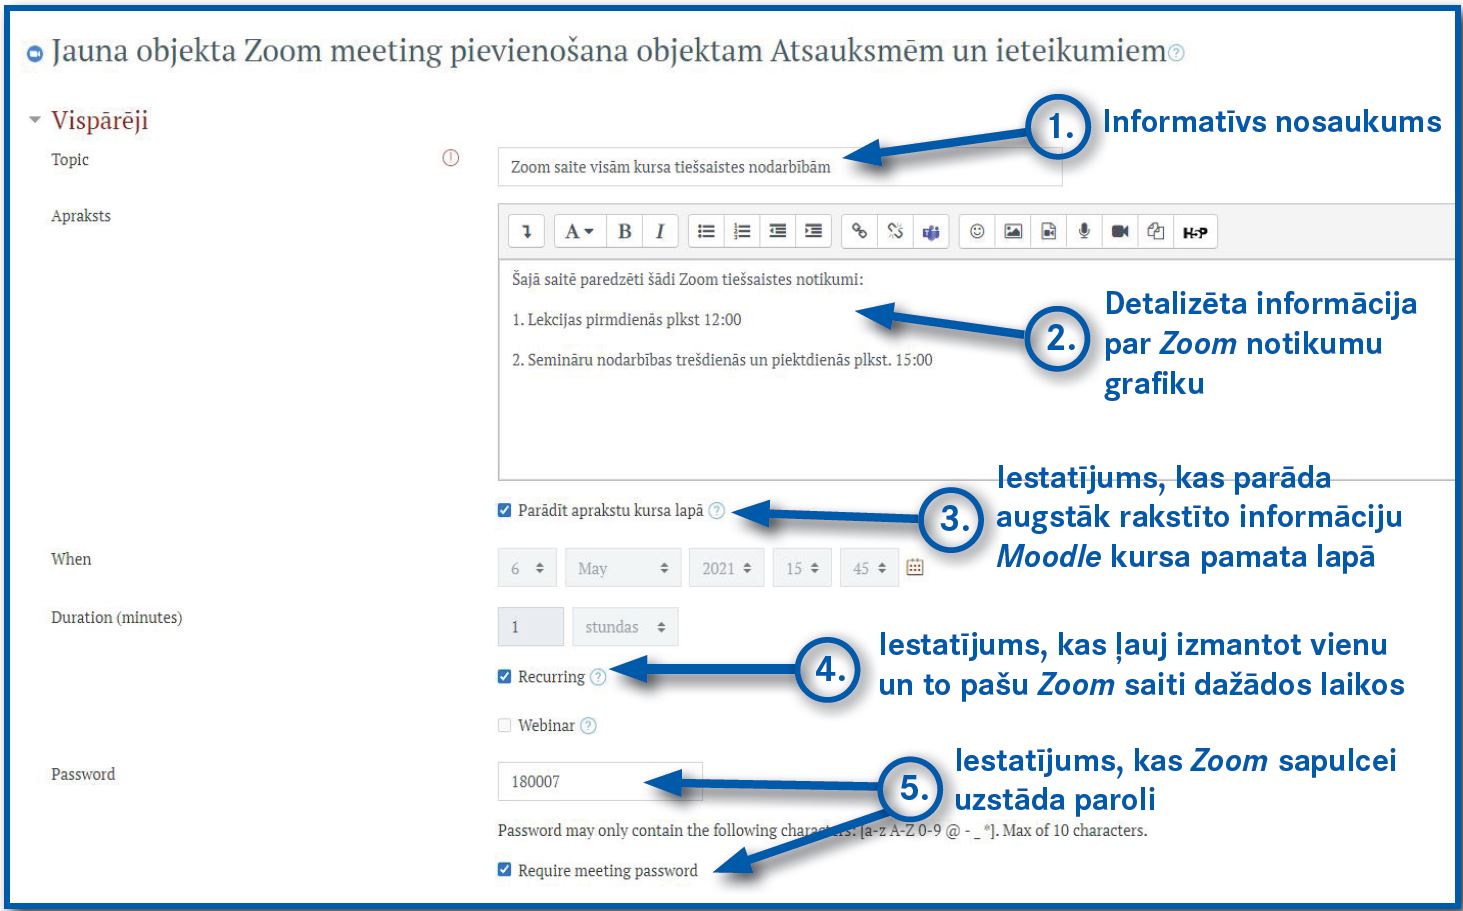1463x911 pixels.
Task: Enable the Webinar checkbox
Action: pos(505,726)
